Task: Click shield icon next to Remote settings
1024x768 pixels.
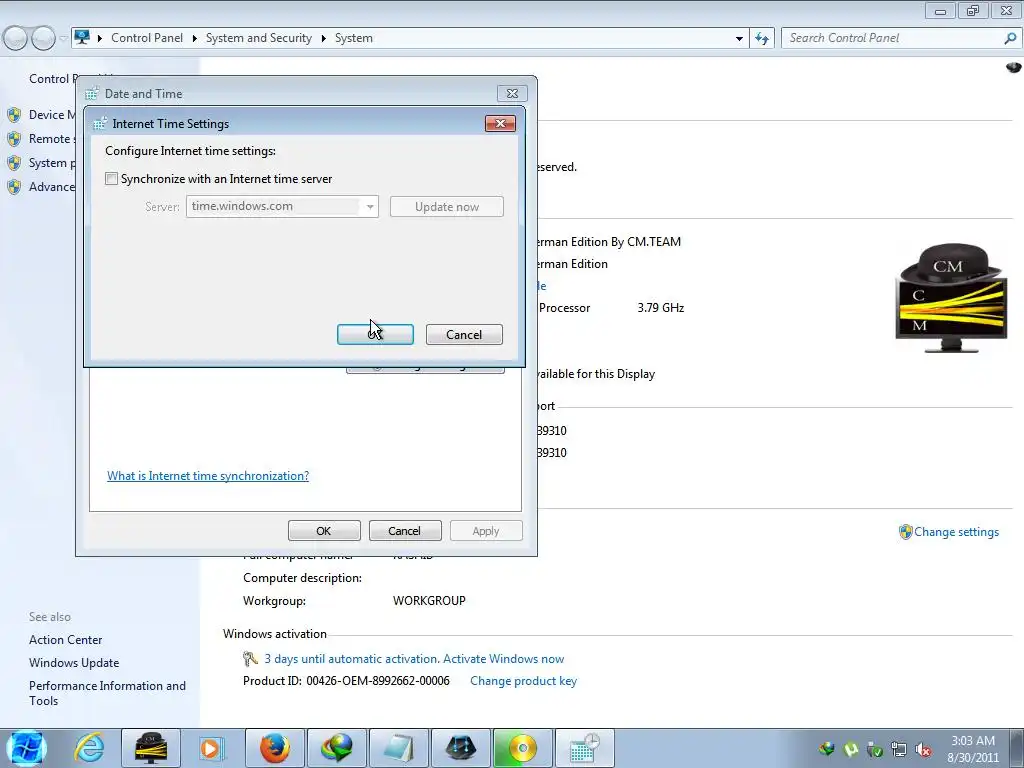Action: (x=14, y=139)
